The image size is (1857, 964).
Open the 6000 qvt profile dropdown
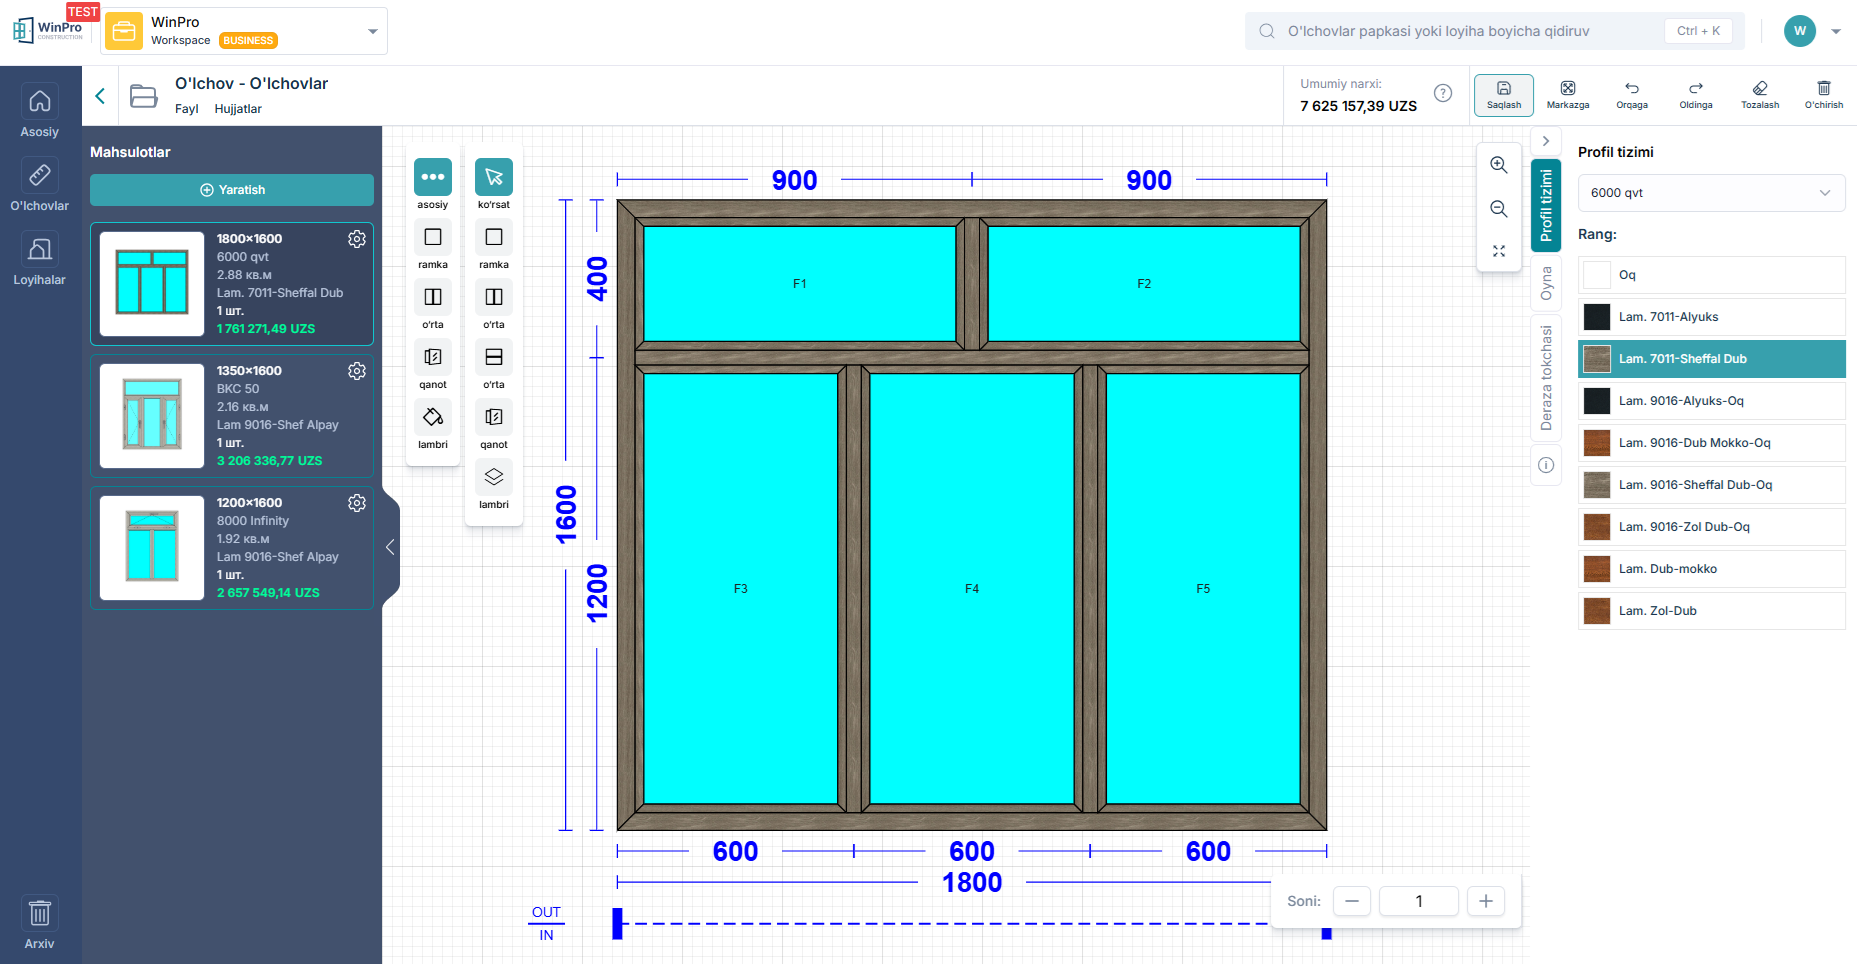pos(1710,193)
